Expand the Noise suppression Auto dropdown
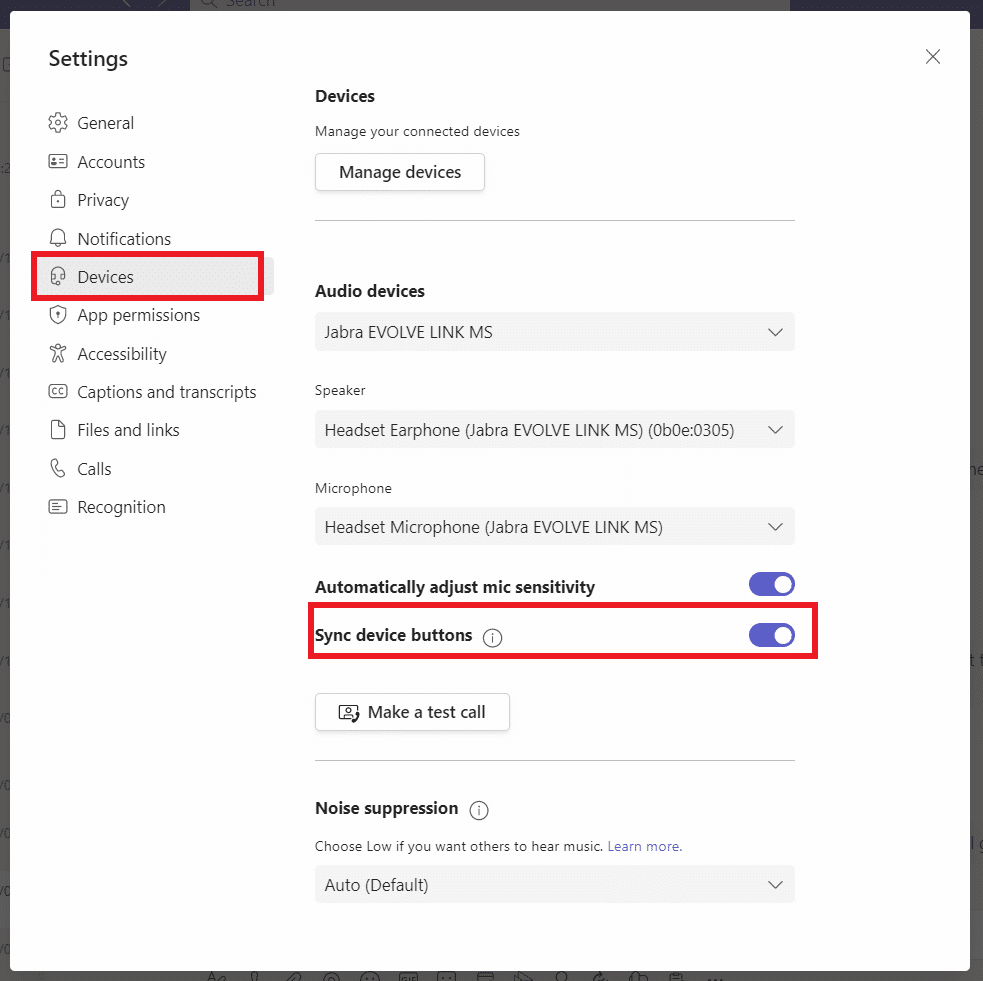Image resolution: width=983 pixels, height=981 pixels. (554, 885)
